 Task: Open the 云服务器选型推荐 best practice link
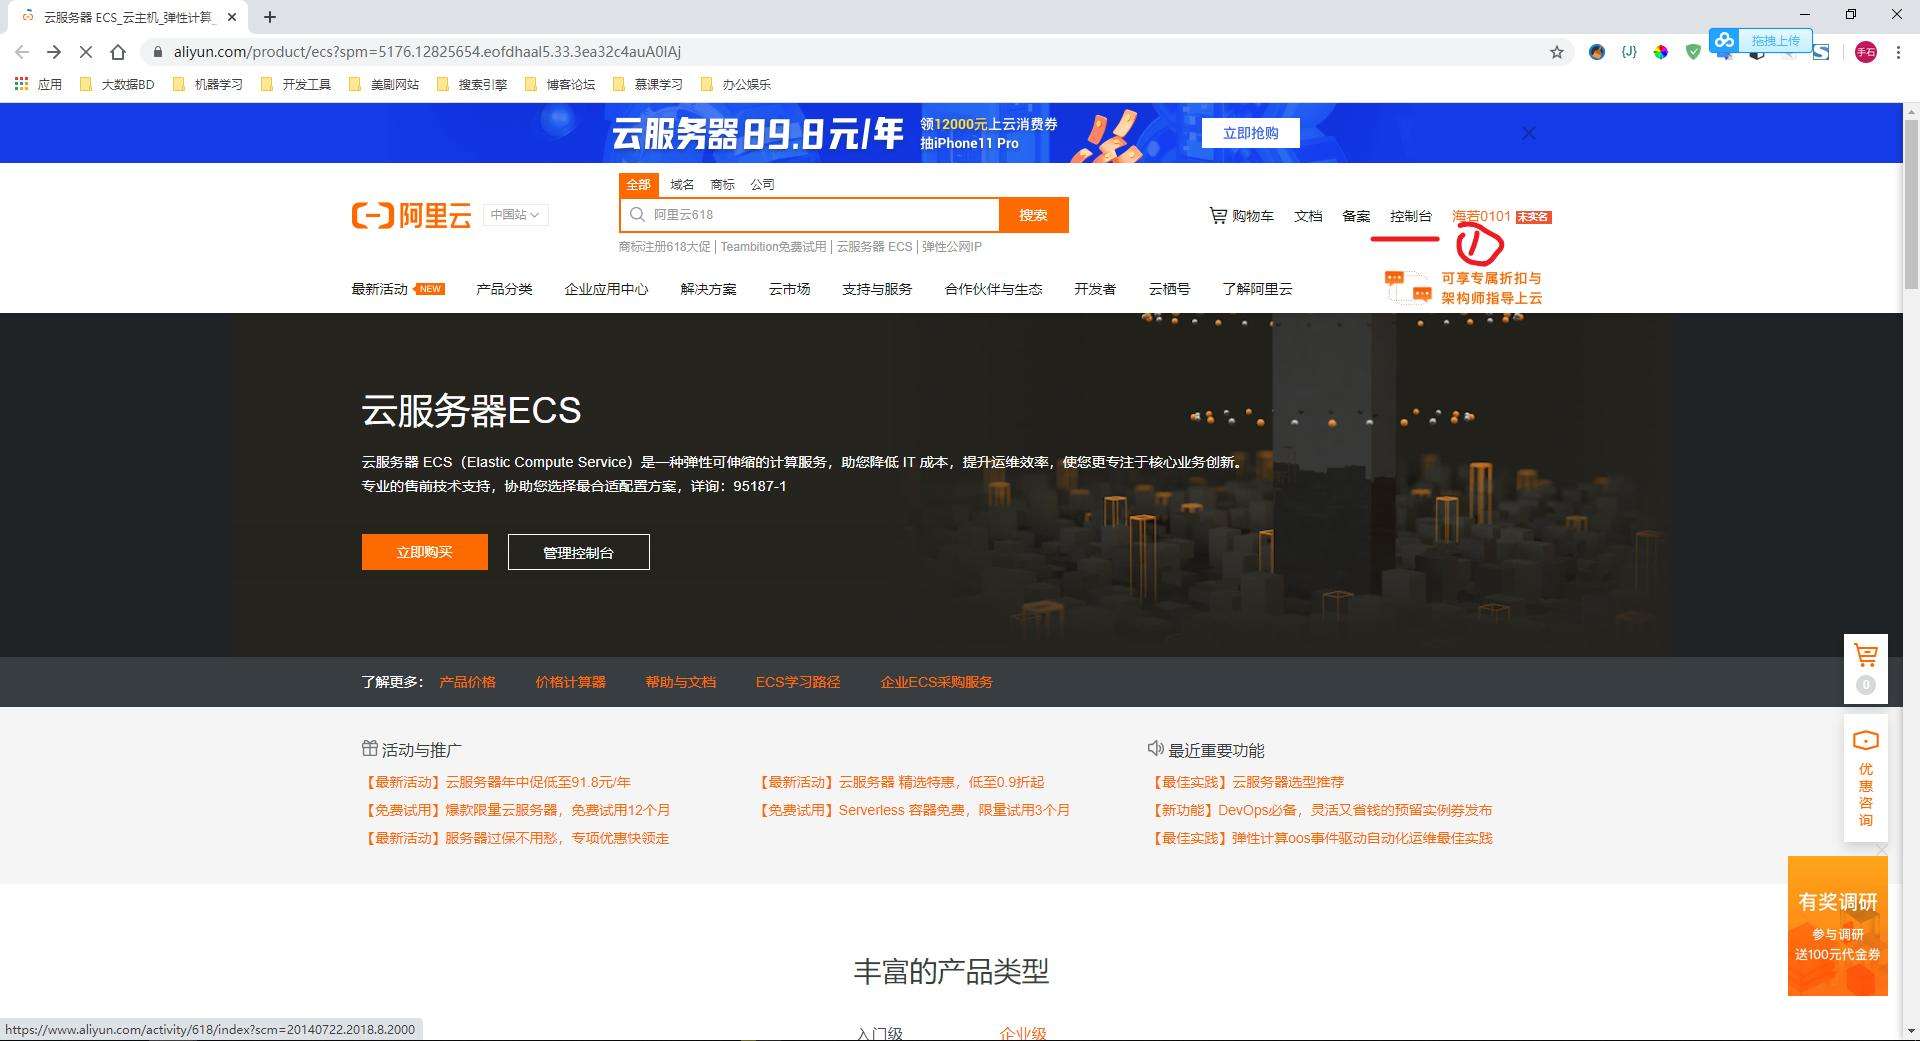[x=1248, y=782]
